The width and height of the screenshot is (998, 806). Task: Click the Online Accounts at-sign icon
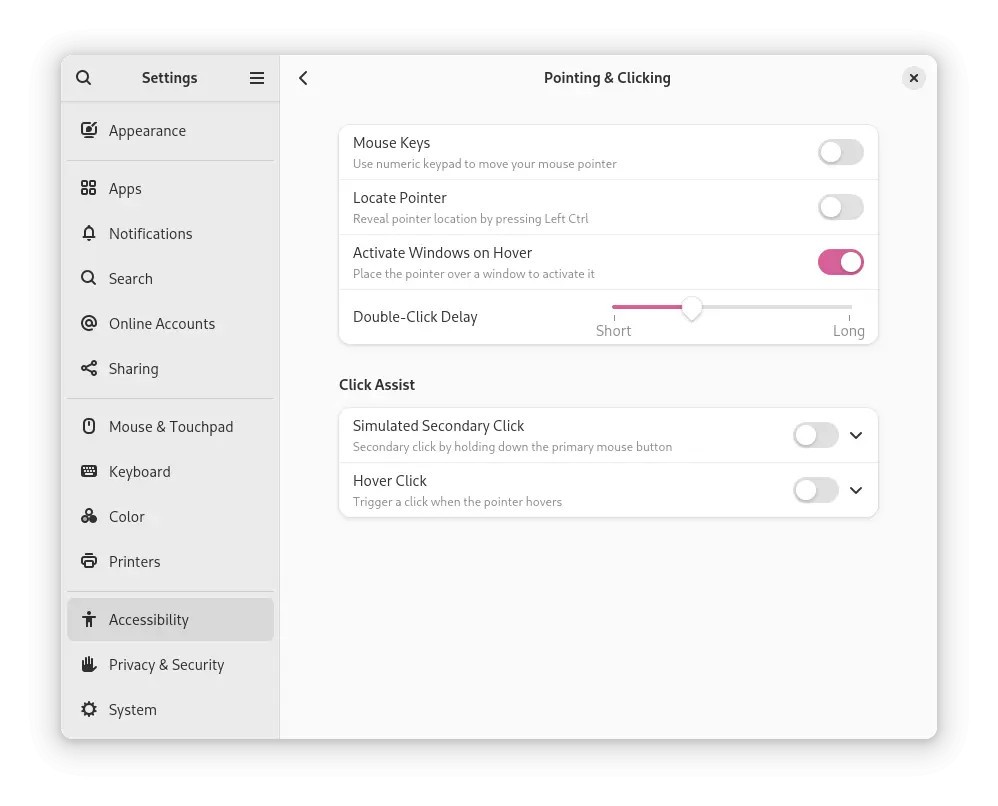click(x=89, y=323)
